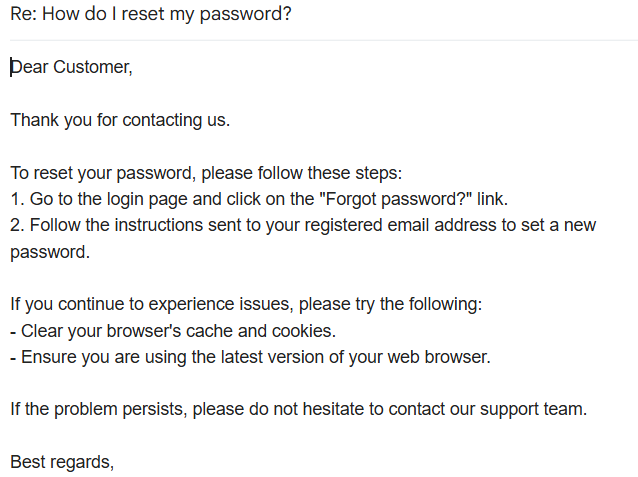This screenshot has width=638, height=477.
Task: Place cursor in the "Dear Customer," greeting line
Action: point(72,67)
